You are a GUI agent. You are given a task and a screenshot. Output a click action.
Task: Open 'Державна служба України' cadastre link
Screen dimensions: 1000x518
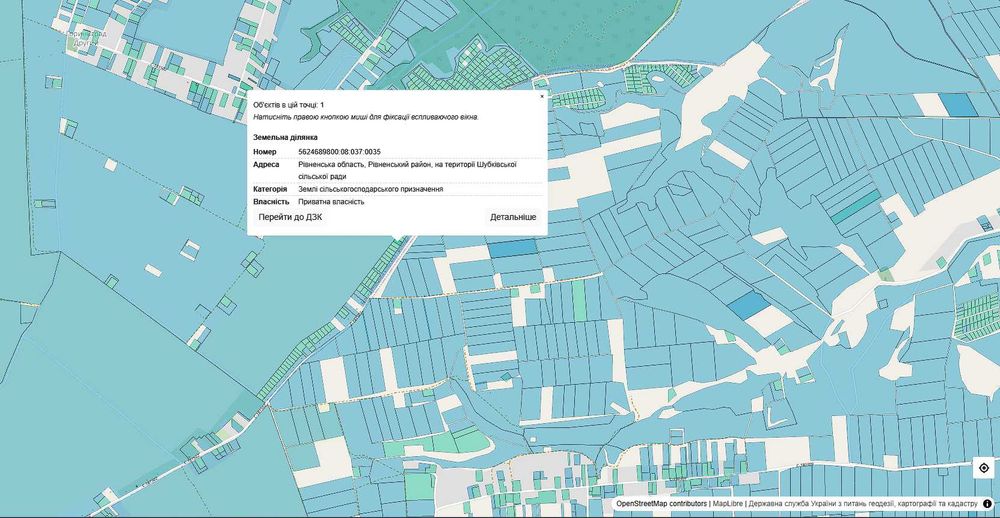[x=864, y=503]
